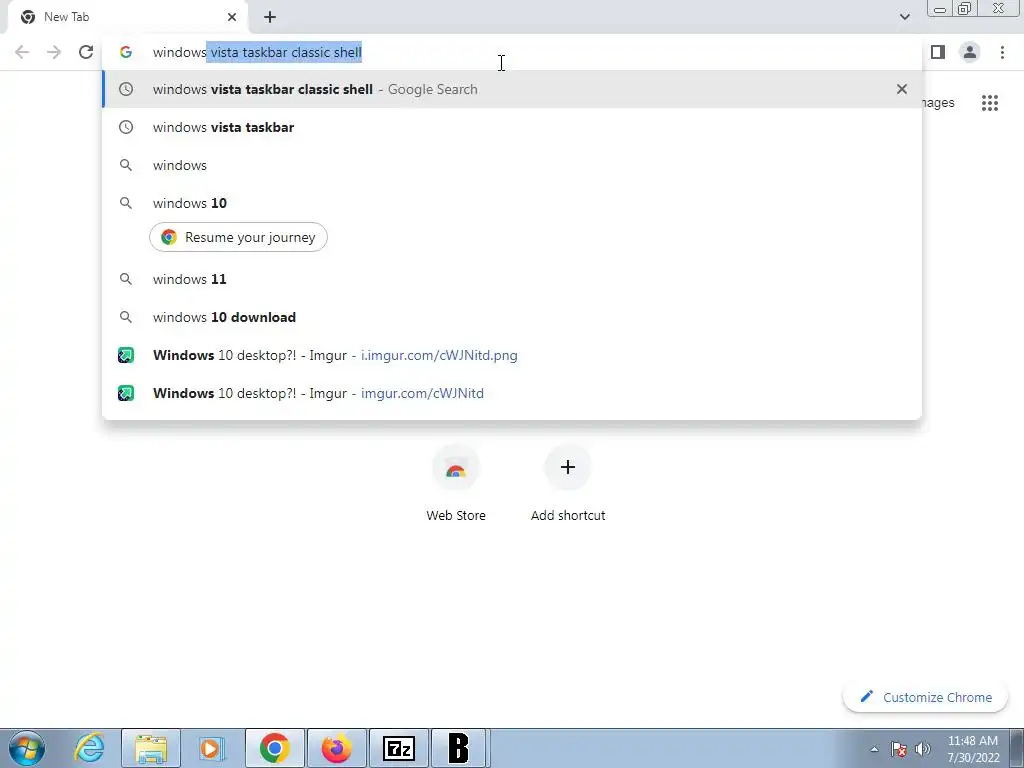Screen dimensions: 1024x768
Task: Open 7-Zip from taskbar
Action: tap(398, 748)
